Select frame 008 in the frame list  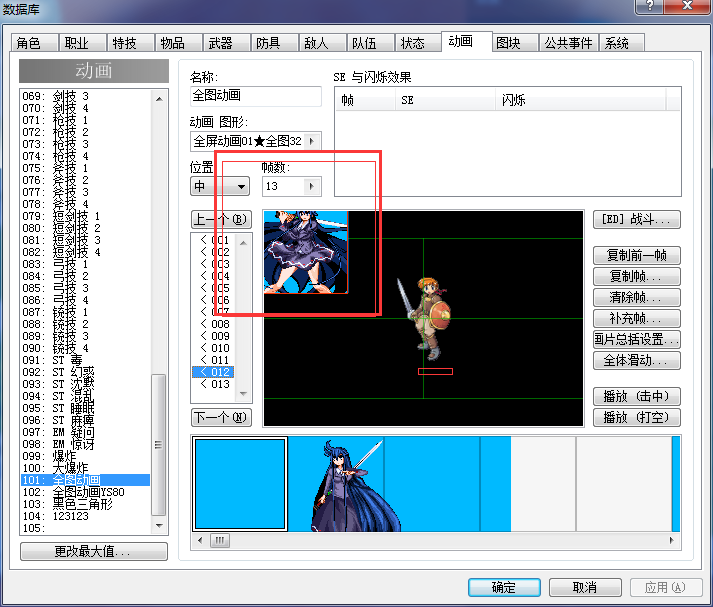coord(215,324)
